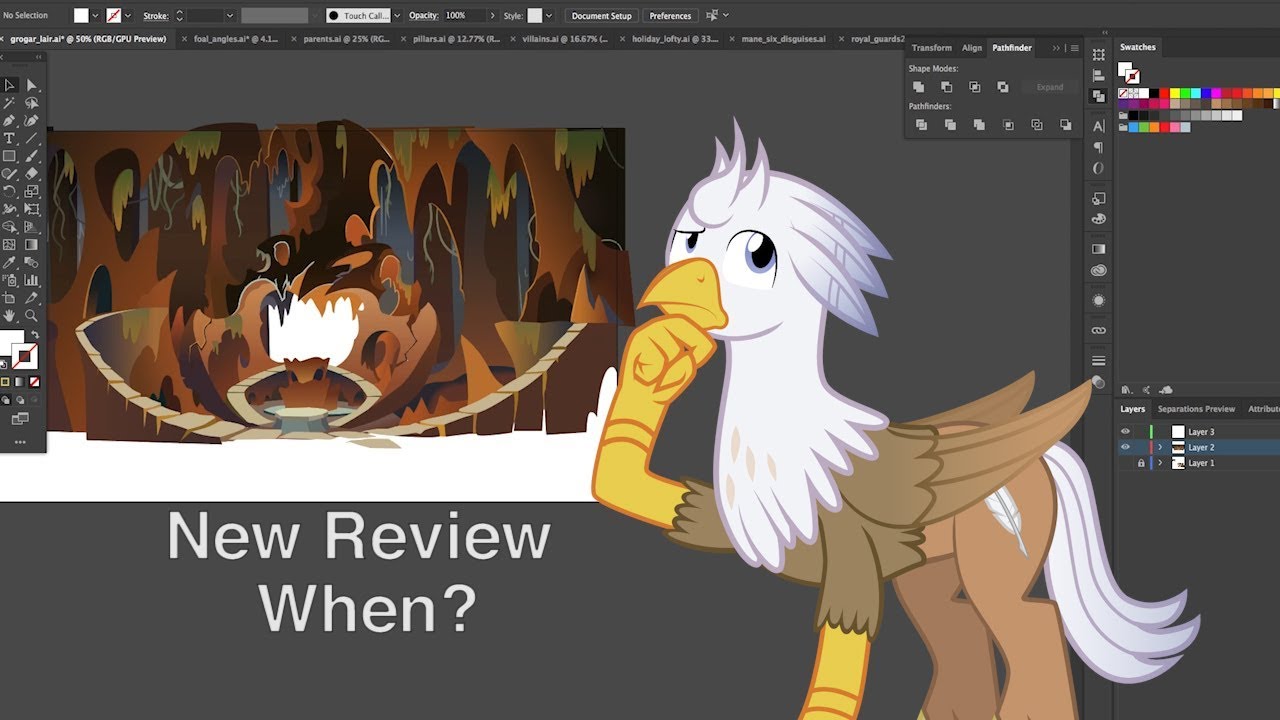
Task: Open the fill color dropdown in control bar
Action: tap(96, 16)
